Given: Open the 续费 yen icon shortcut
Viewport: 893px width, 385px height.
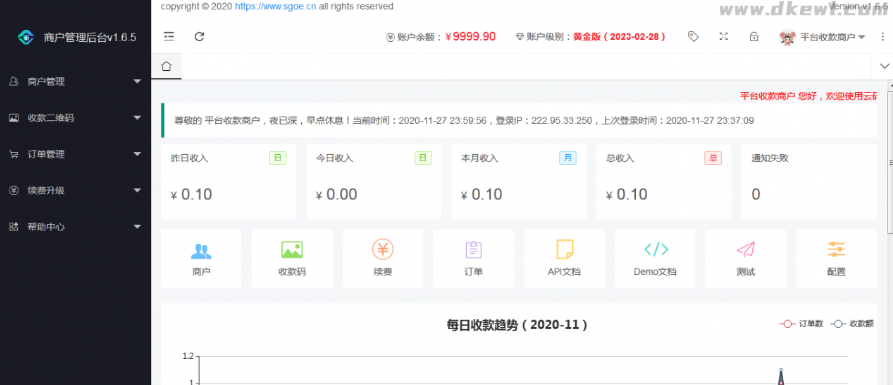Looking at the screenshot, I should pos(383,249).
